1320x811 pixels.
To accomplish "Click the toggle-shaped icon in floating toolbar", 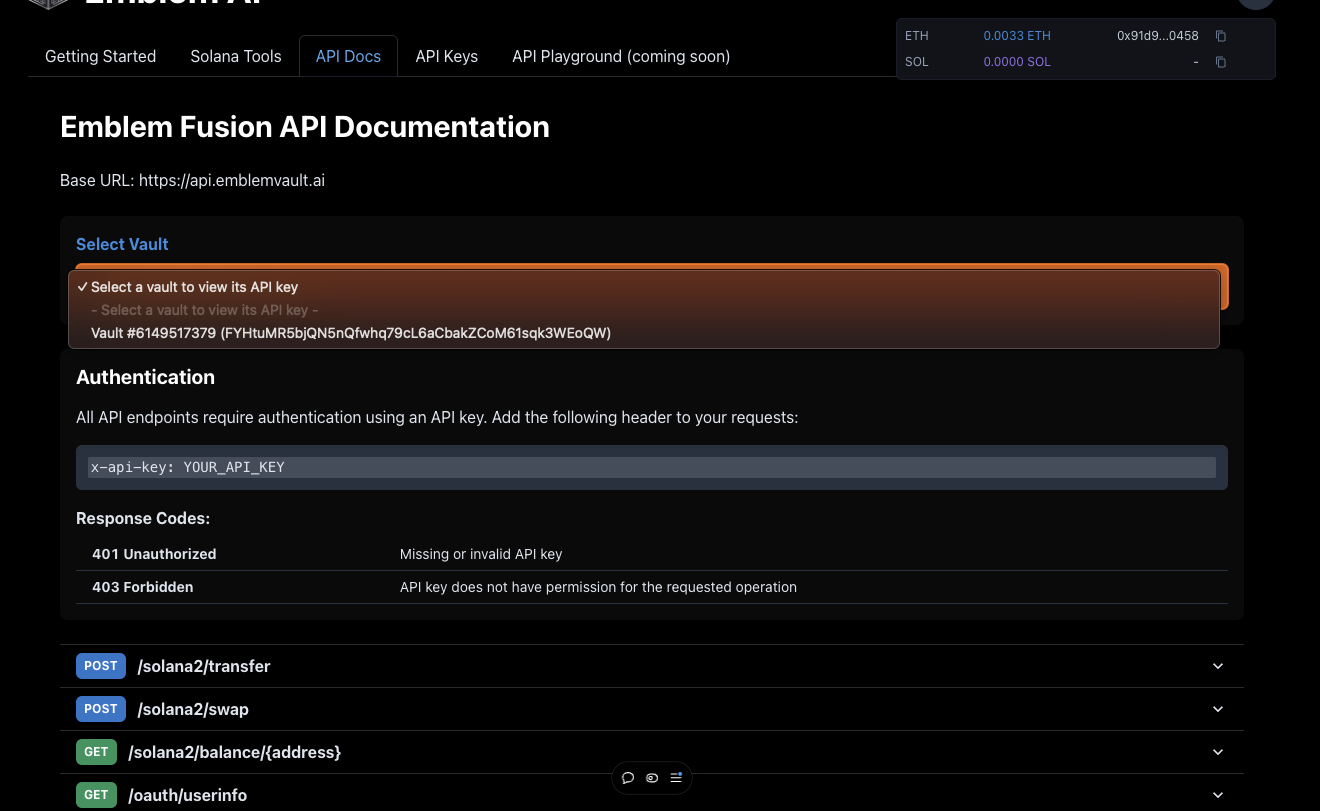I will [x=652, y=778].
